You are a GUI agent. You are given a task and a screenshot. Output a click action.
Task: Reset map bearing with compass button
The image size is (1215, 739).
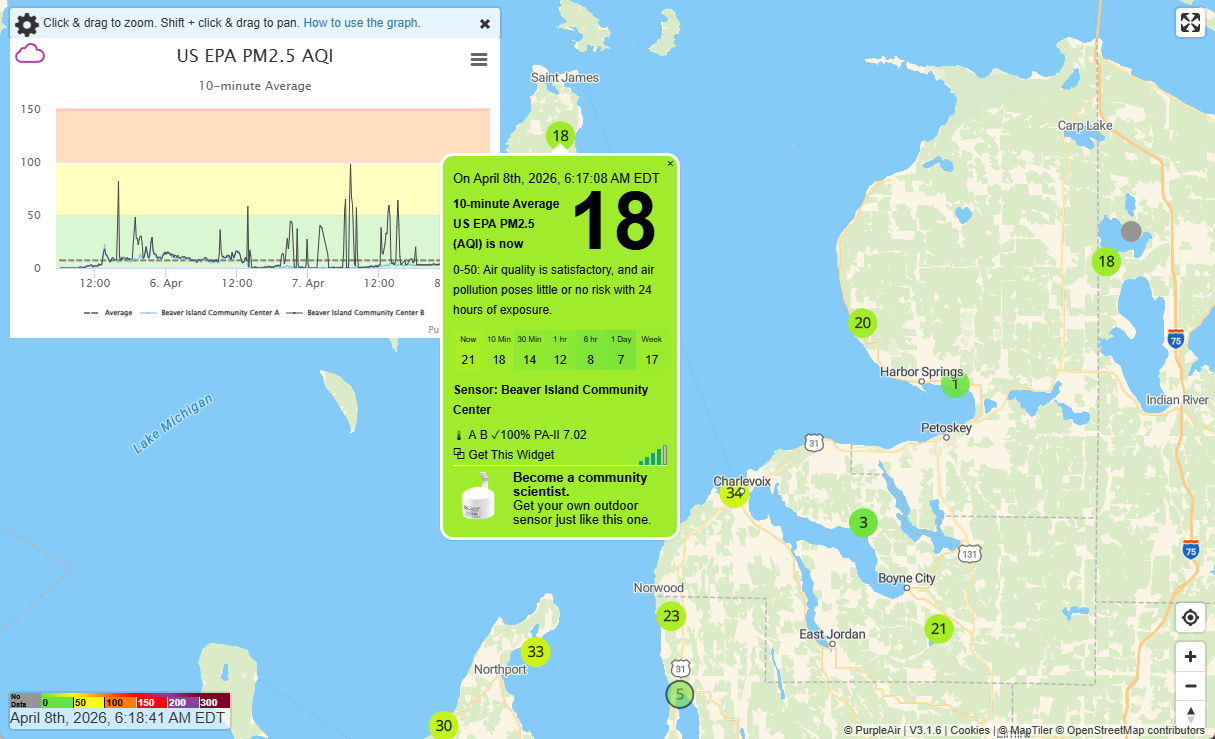tap(1190, 715)
